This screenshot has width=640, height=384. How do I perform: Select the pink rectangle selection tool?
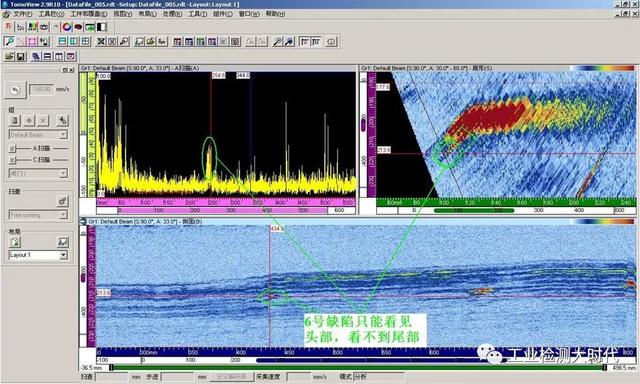point(32,41)
